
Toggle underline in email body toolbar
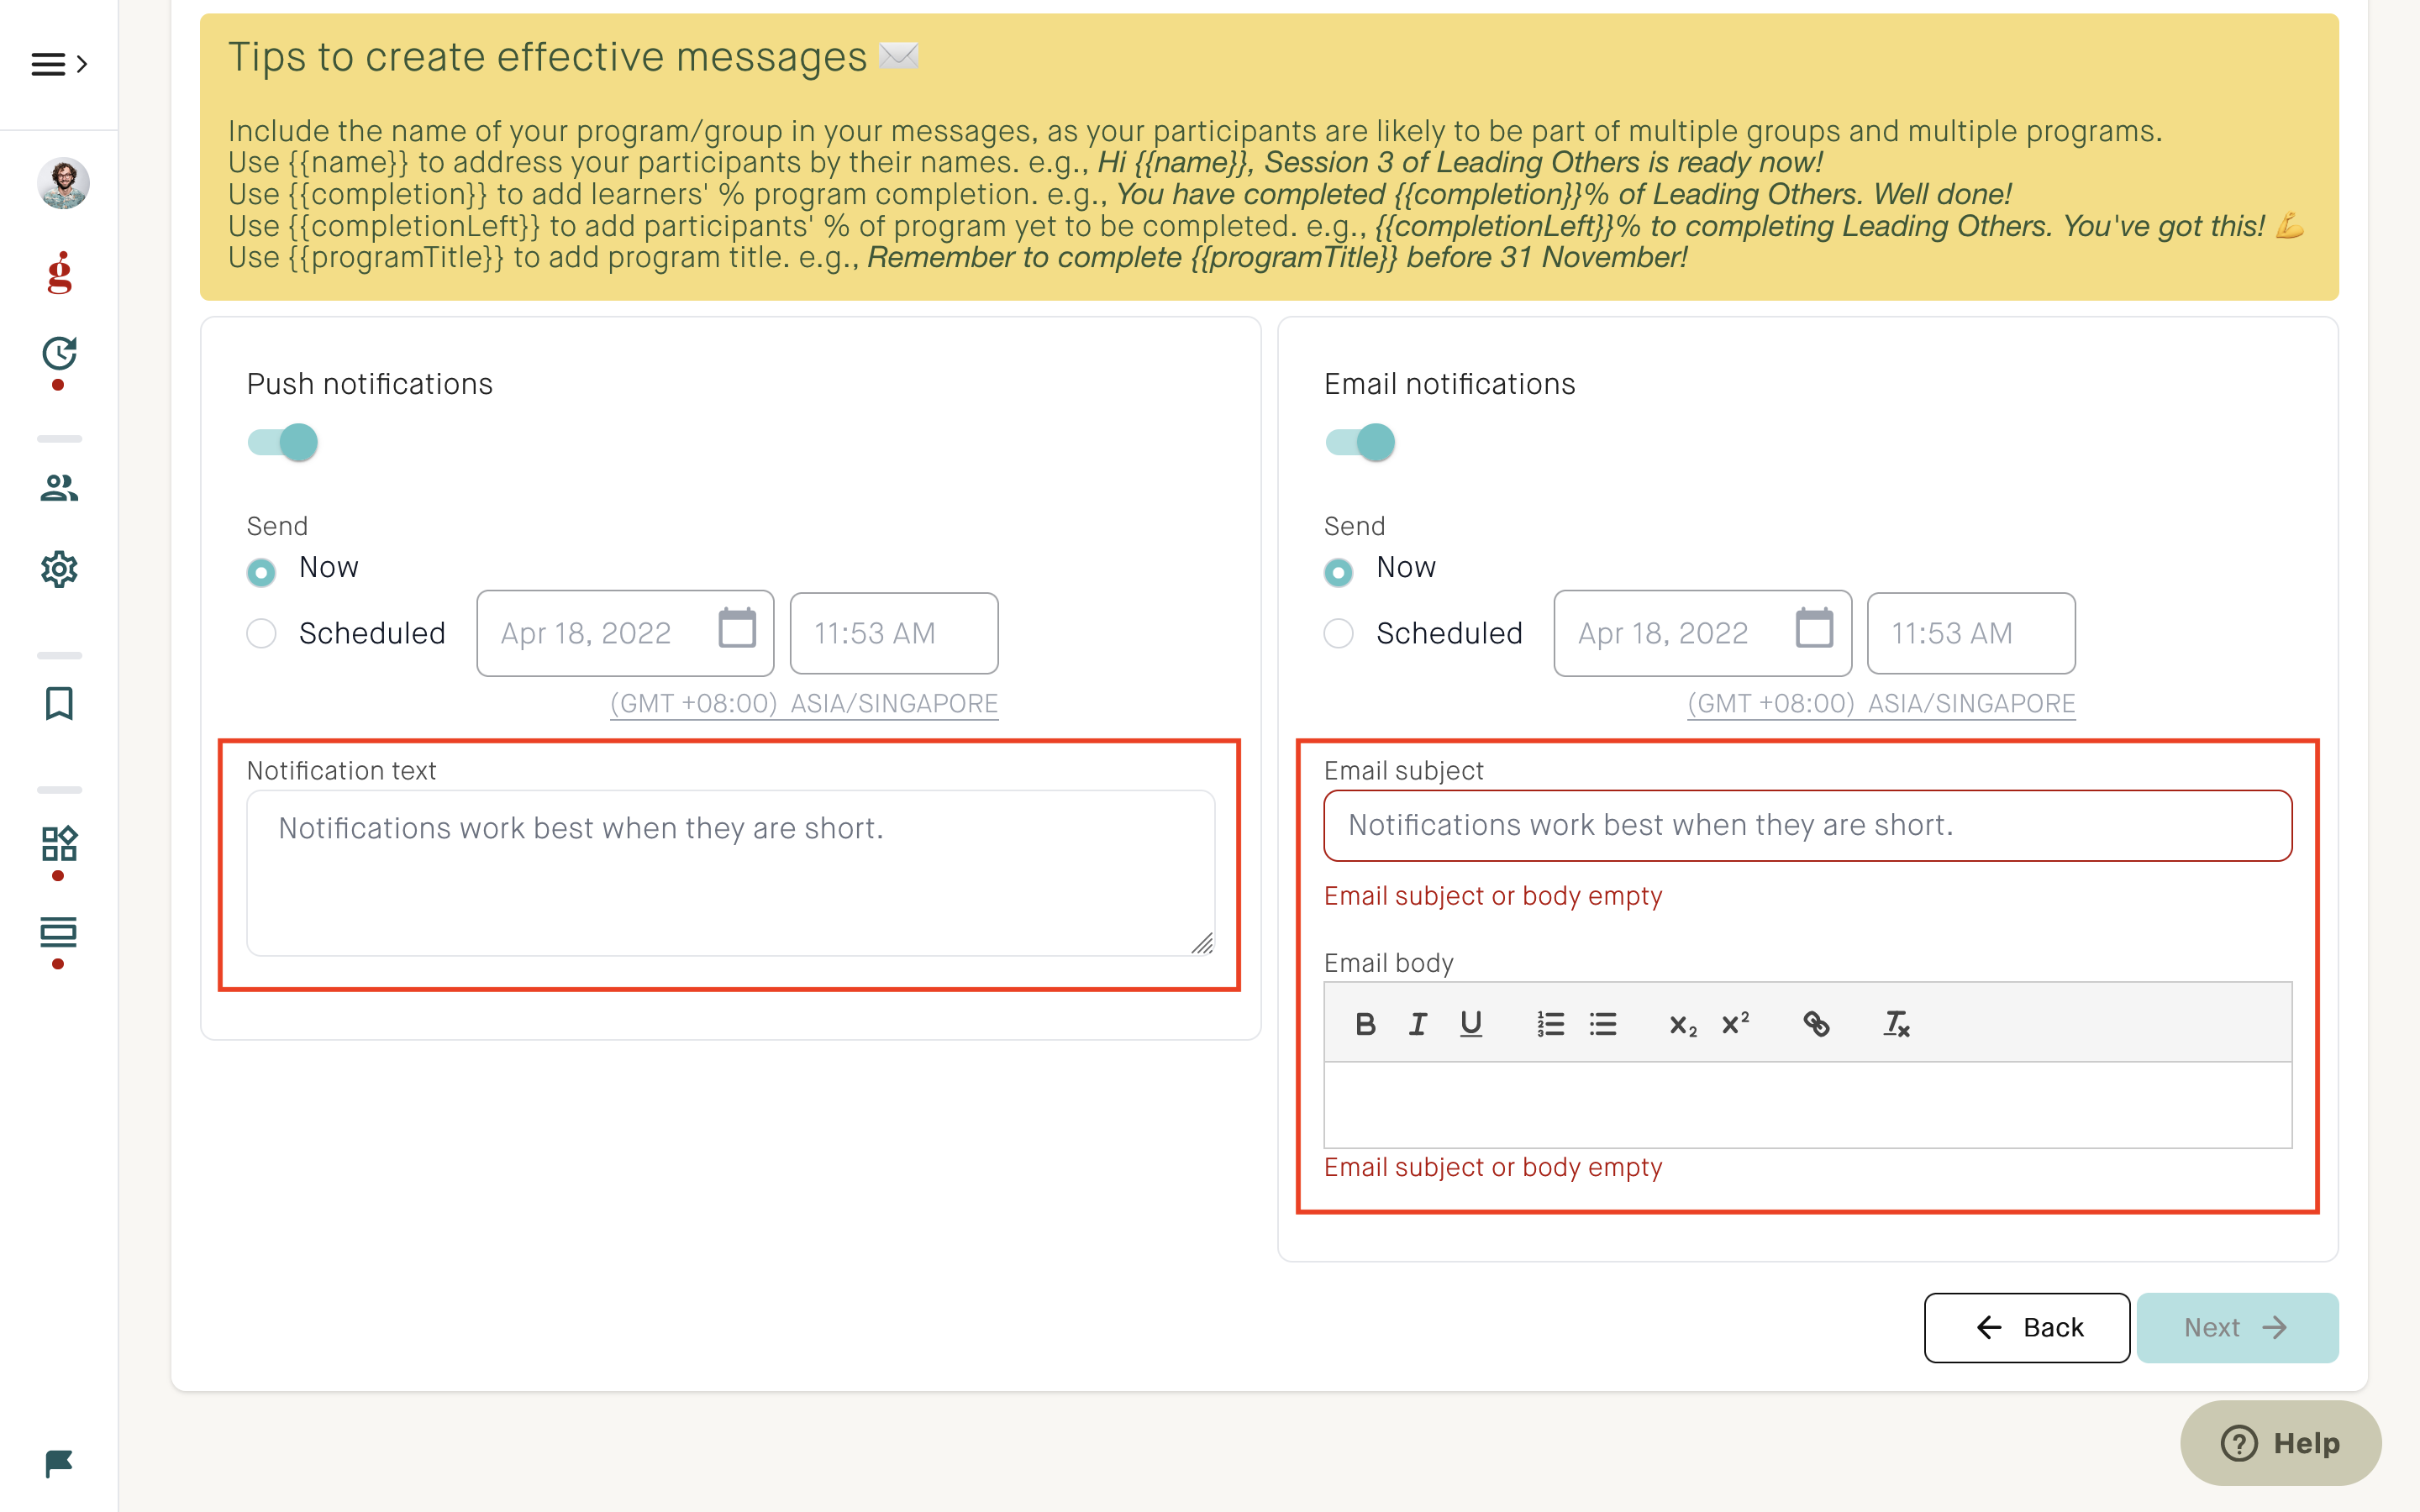1471,1024
